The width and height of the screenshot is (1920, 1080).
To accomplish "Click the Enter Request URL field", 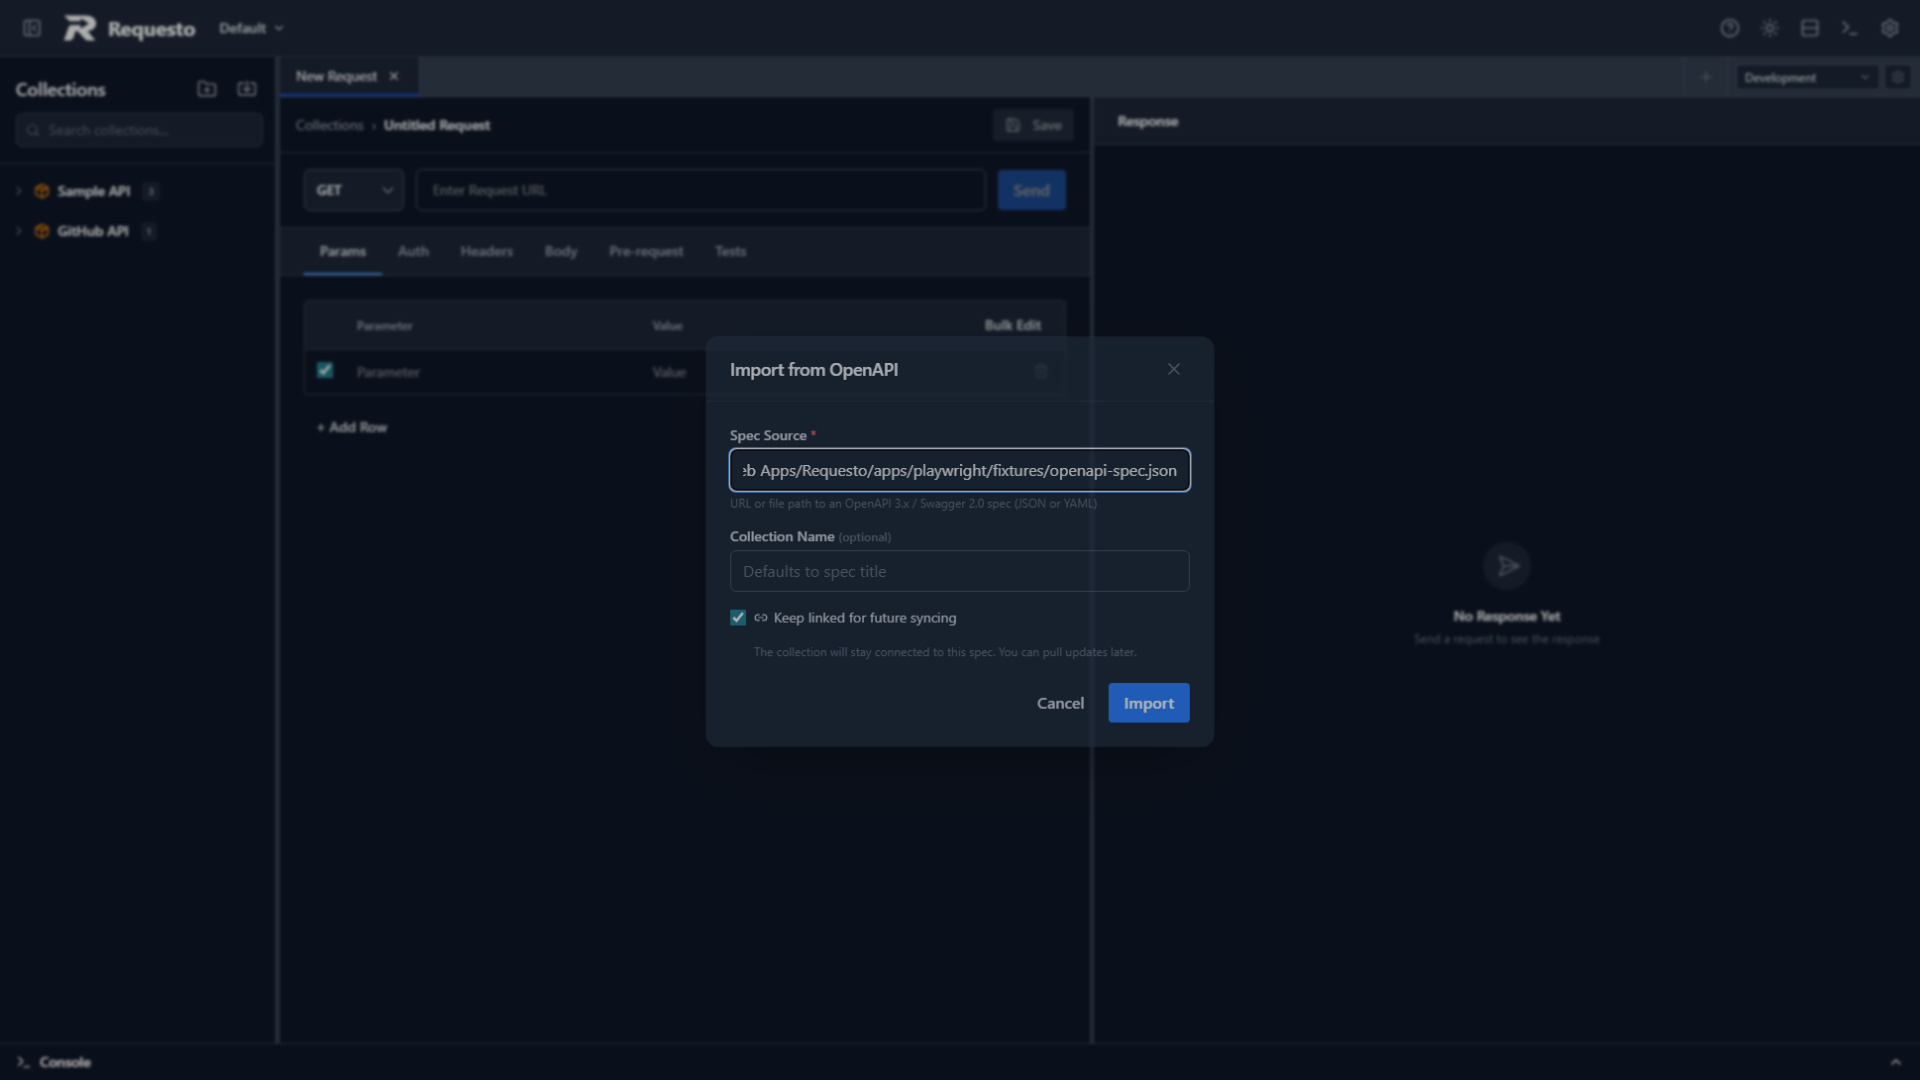I will pos(701,190).
